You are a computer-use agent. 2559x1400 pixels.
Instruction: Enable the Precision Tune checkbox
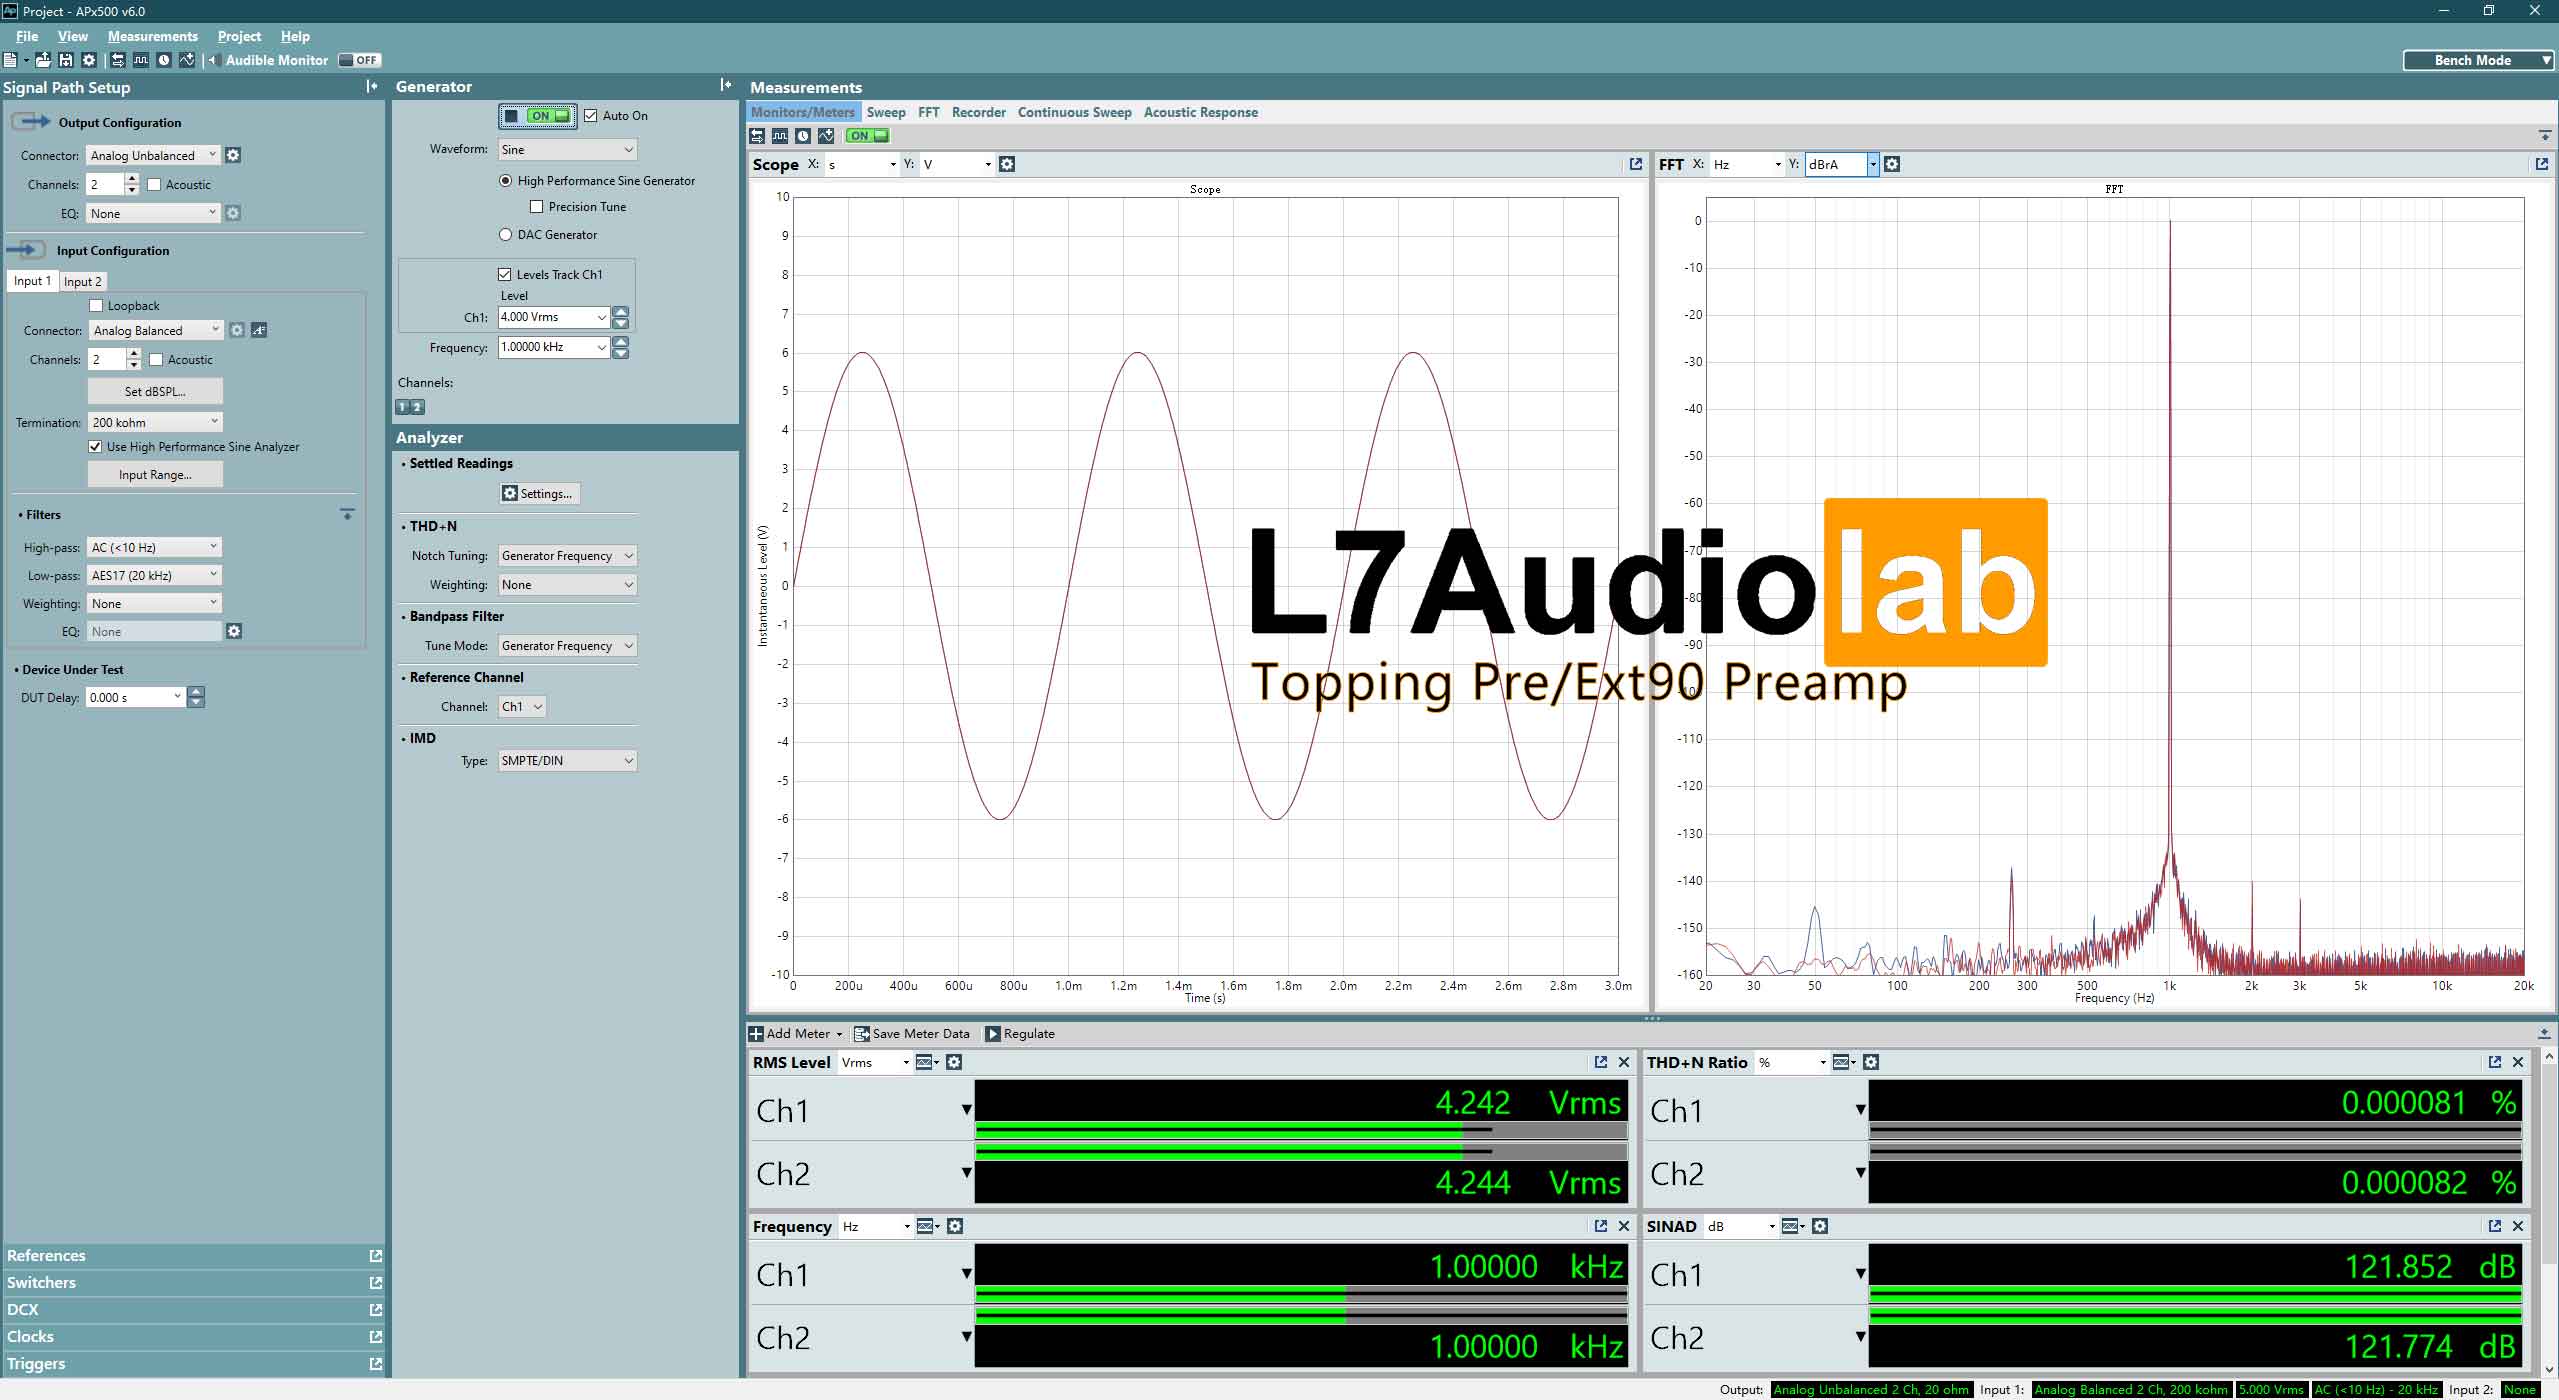pyautogui.click(x=537, y=207)
